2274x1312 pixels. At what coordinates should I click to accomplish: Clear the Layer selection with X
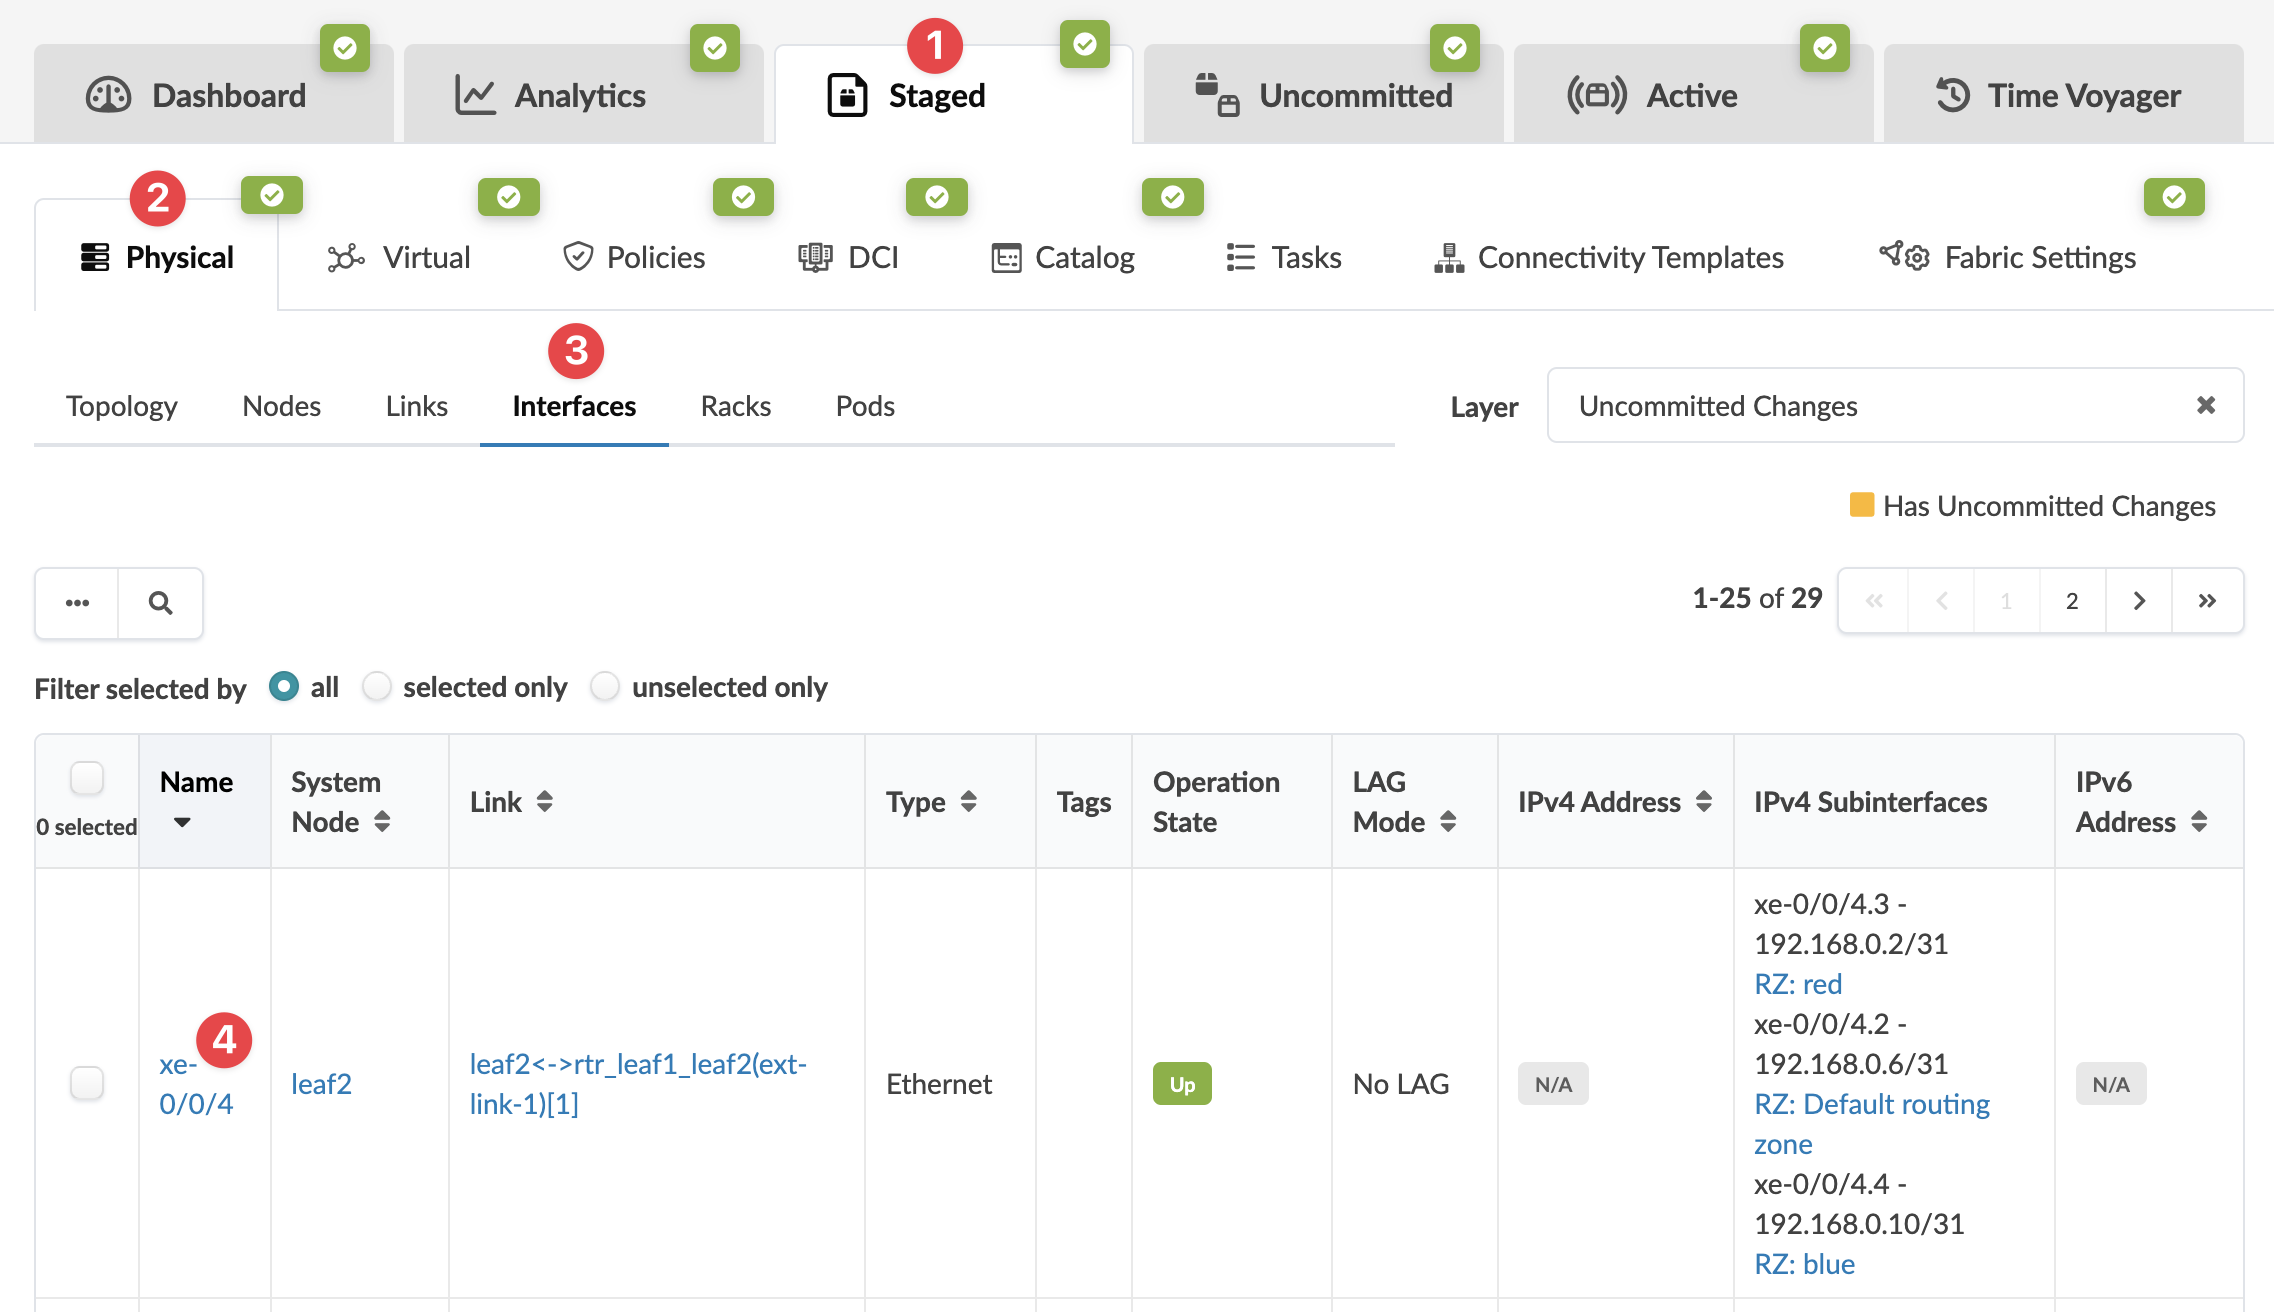tap(2206, 405)
